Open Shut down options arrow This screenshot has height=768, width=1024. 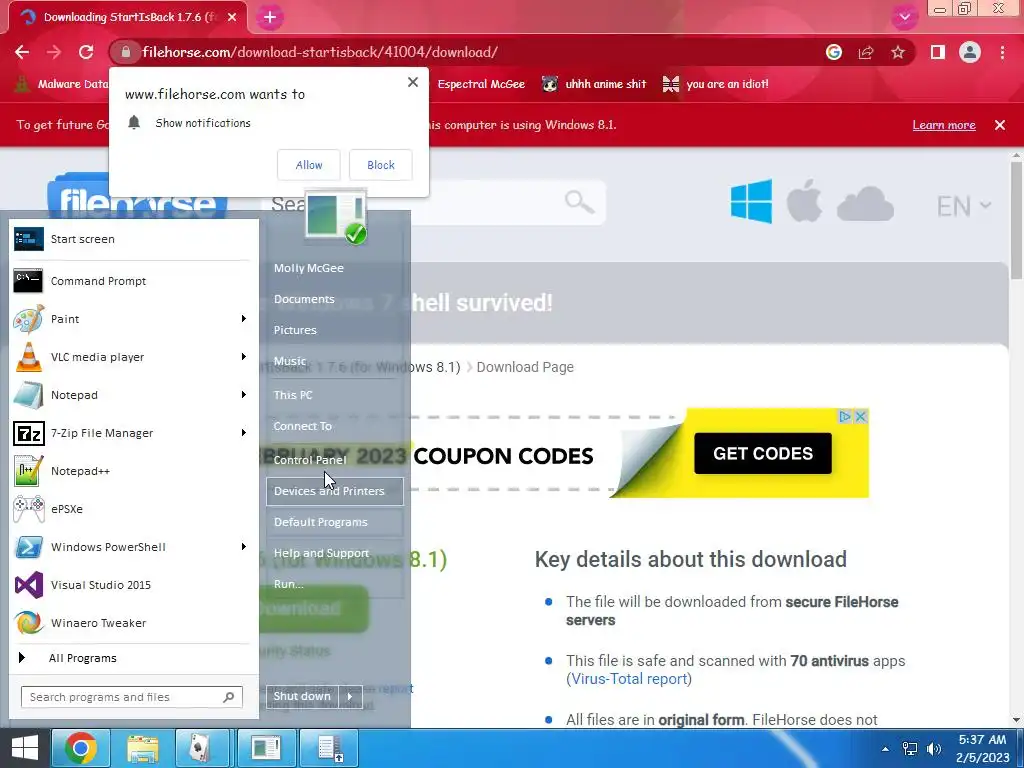point(350,696)
